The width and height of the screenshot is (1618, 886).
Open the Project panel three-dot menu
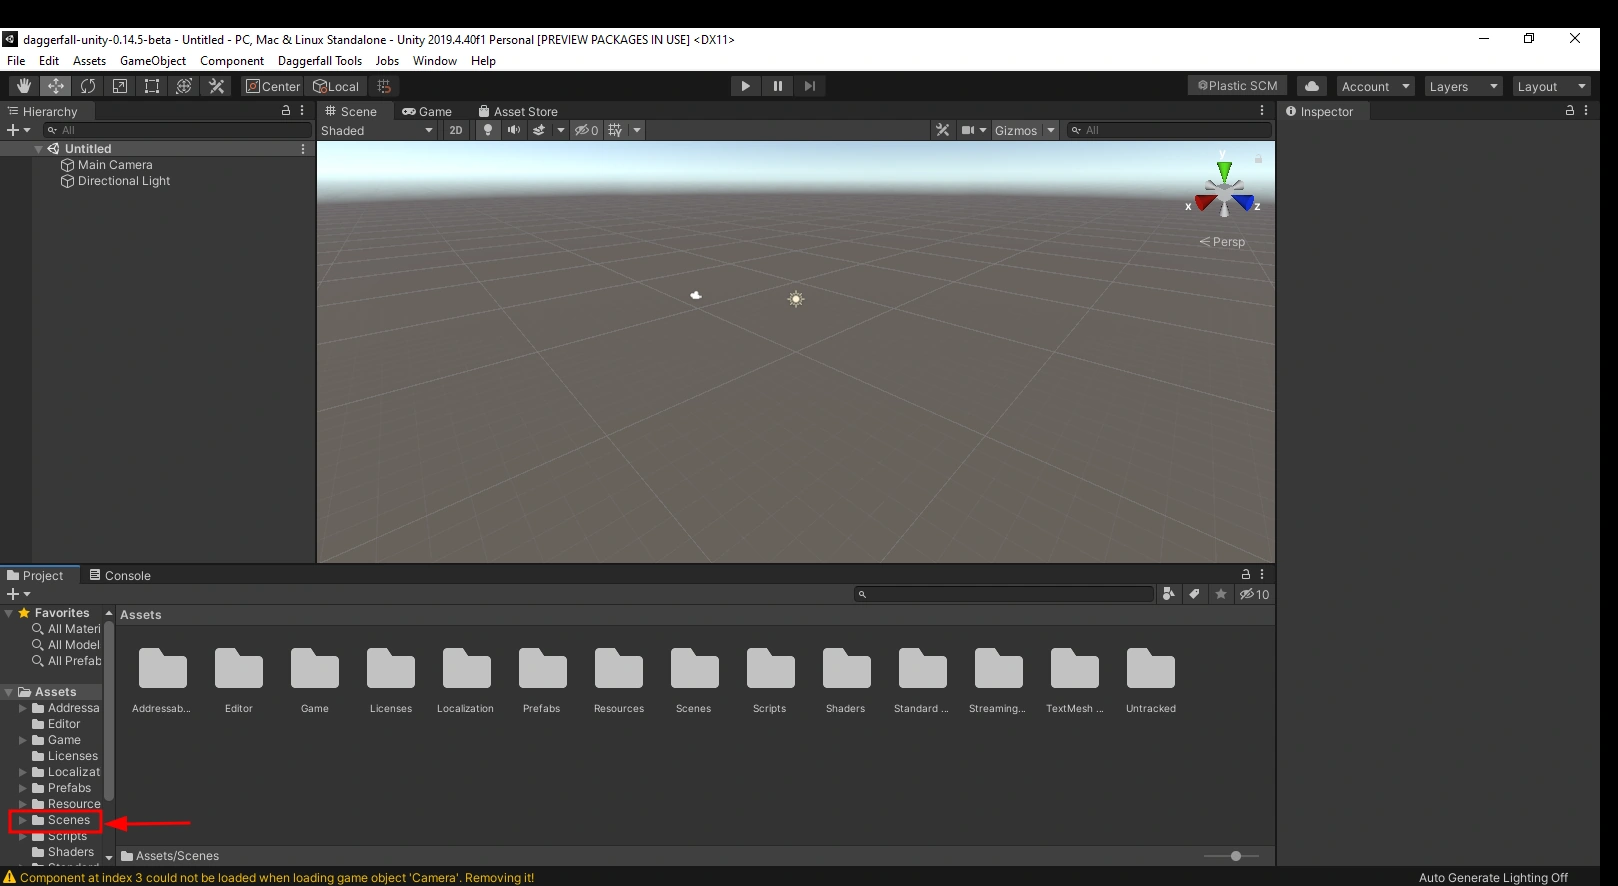pyautogui.click(x=1262, y=574)
